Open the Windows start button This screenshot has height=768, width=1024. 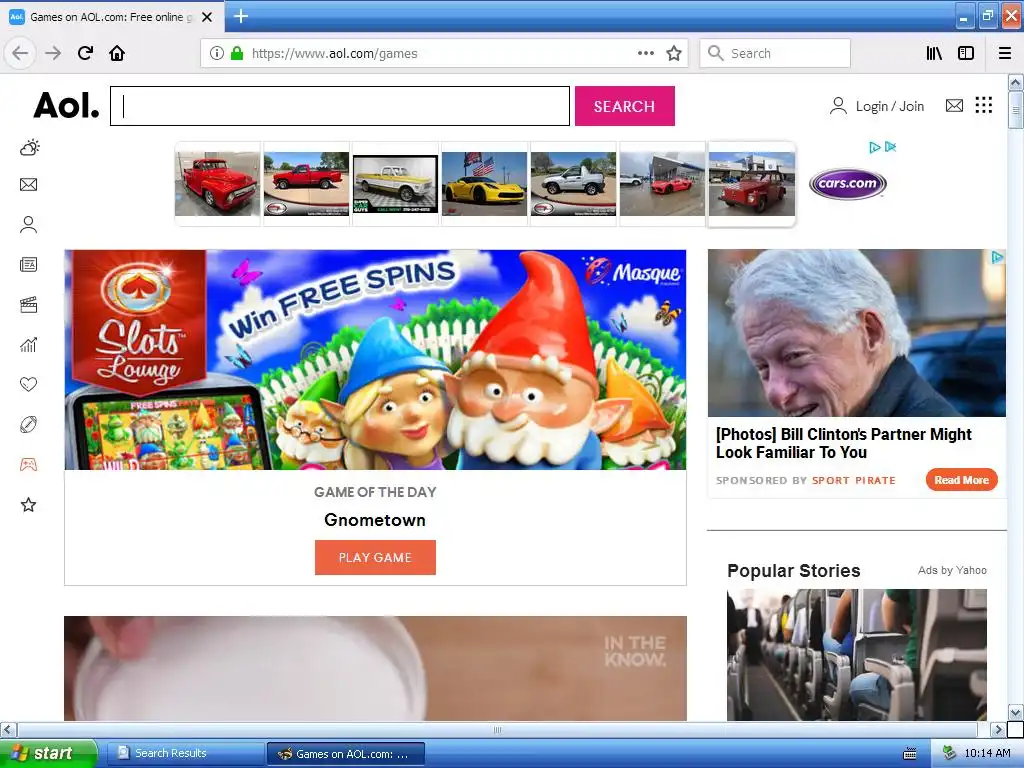point(49,753)
